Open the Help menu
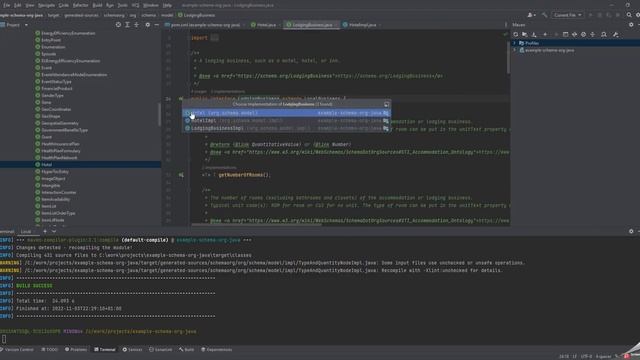Screen dimensions: 640x360 point(167,5)
